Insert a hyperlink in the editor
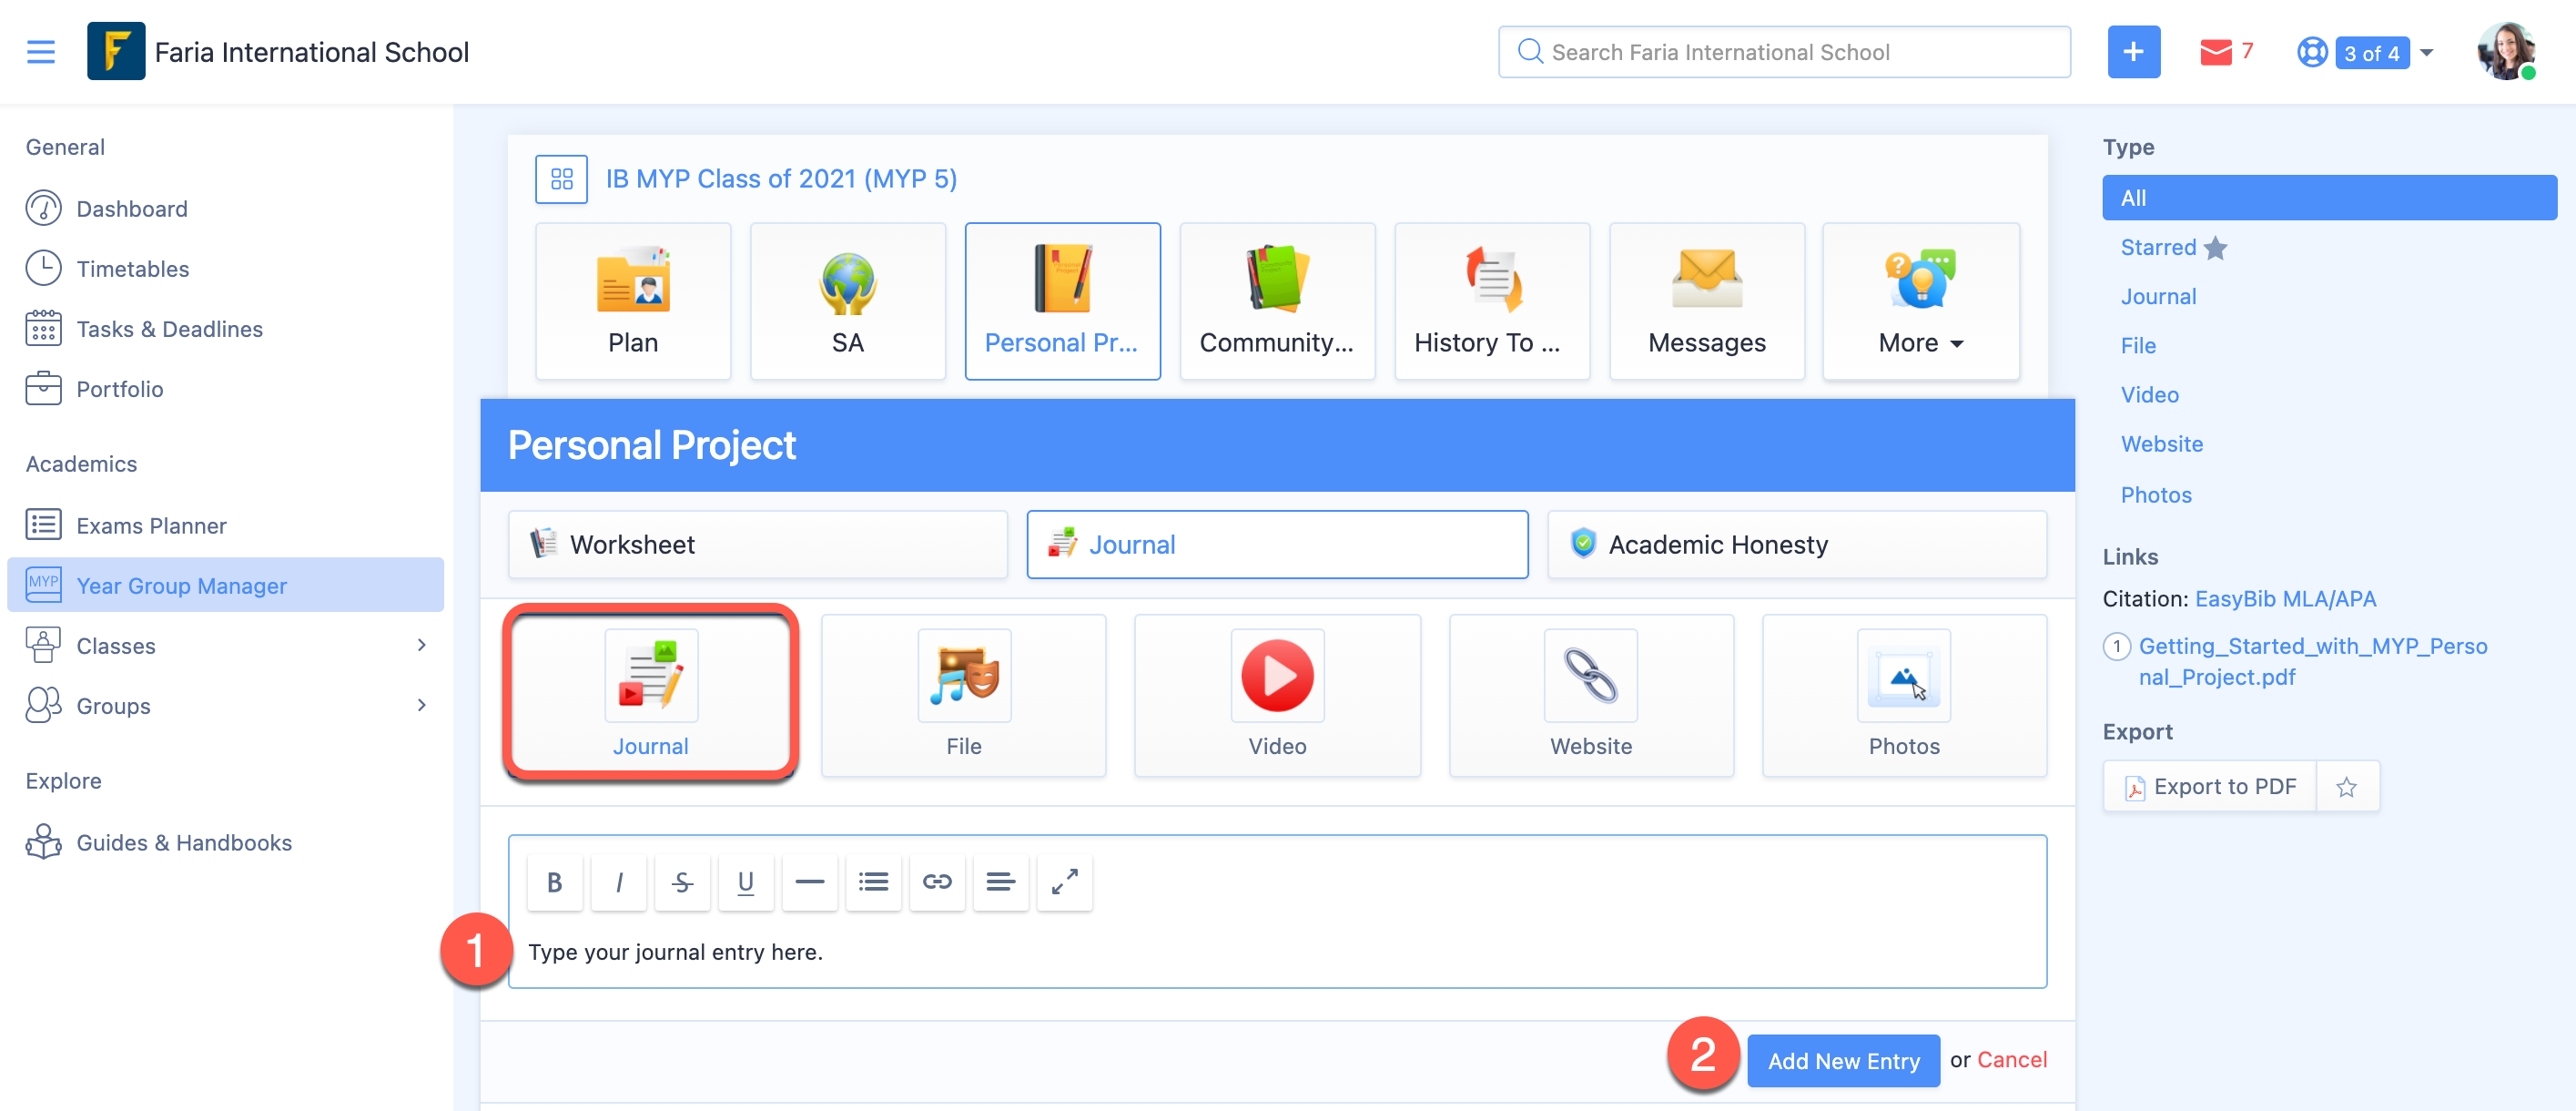Screen dimensions: 2576x1111 tap(937, 881)
